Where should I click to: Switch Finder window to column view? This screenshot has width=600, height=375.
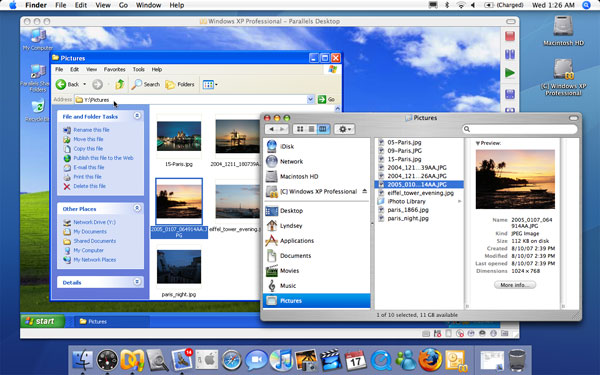(x=323, y=129)
